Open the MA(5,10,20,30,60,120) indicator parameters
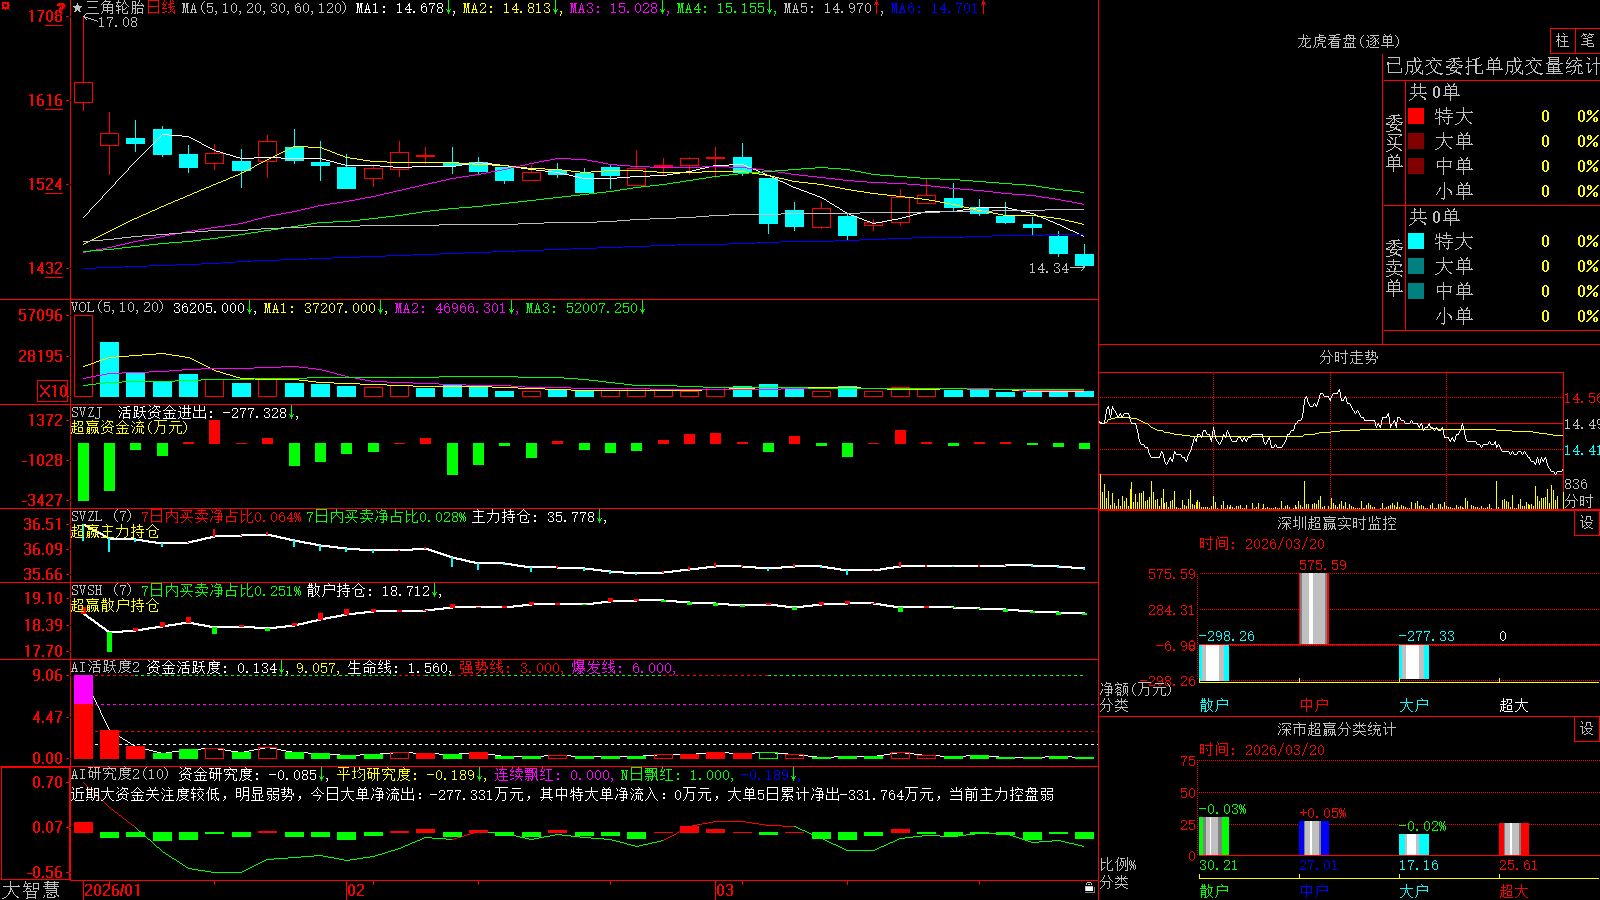The image size is (1600, 900). tap(264, 8)
